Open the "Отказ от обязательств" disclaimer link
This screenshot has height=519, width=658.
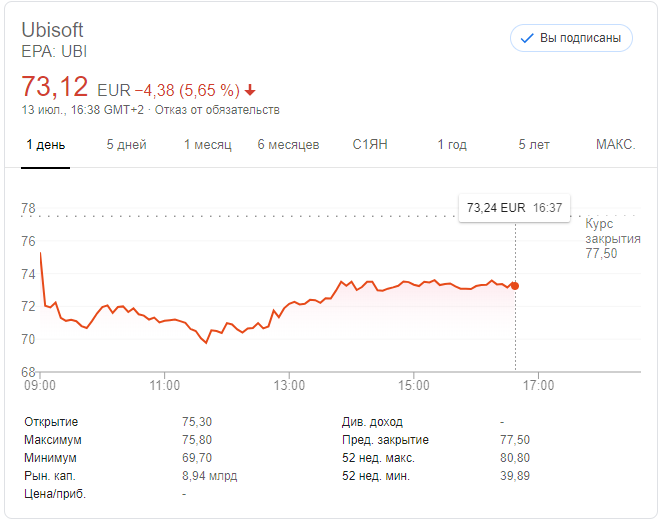pyautogui.click(x=227, y=110)
